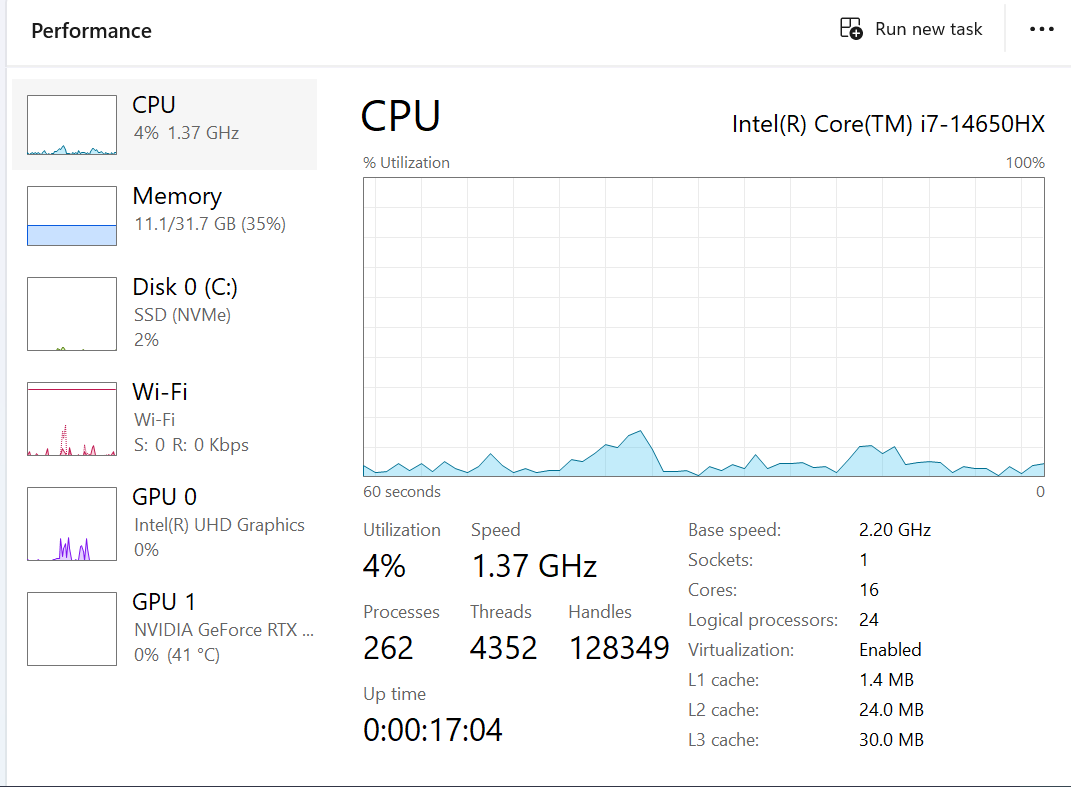Click the Up time value
Image resolution: width=1071 pixels, height=787 pixels.
[432, 730]
